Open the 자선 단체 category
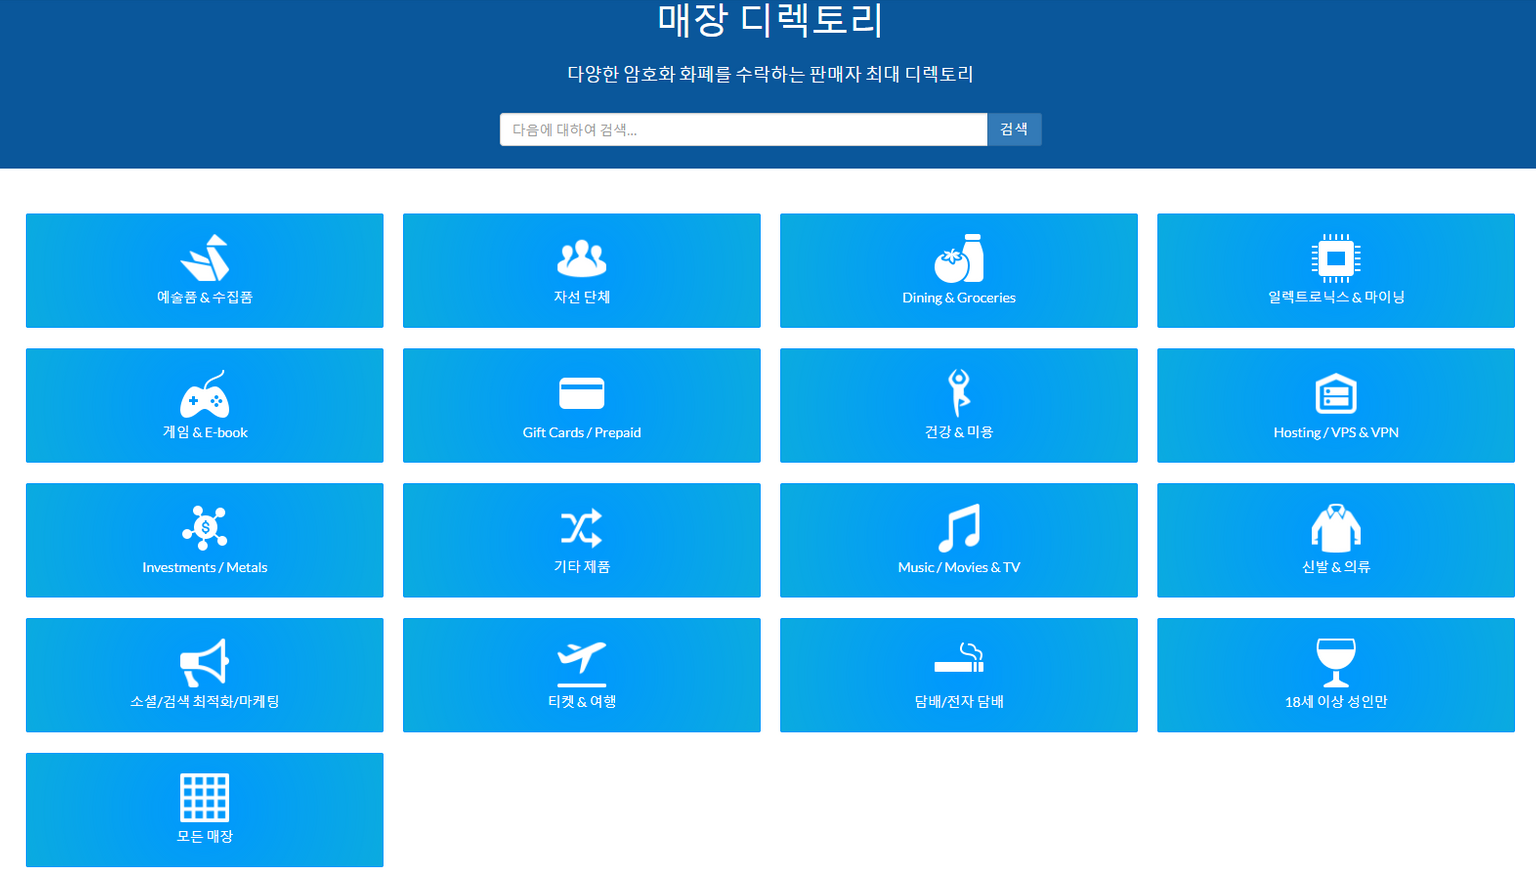Screen dimensions: 1536x877 pos(582,270)
